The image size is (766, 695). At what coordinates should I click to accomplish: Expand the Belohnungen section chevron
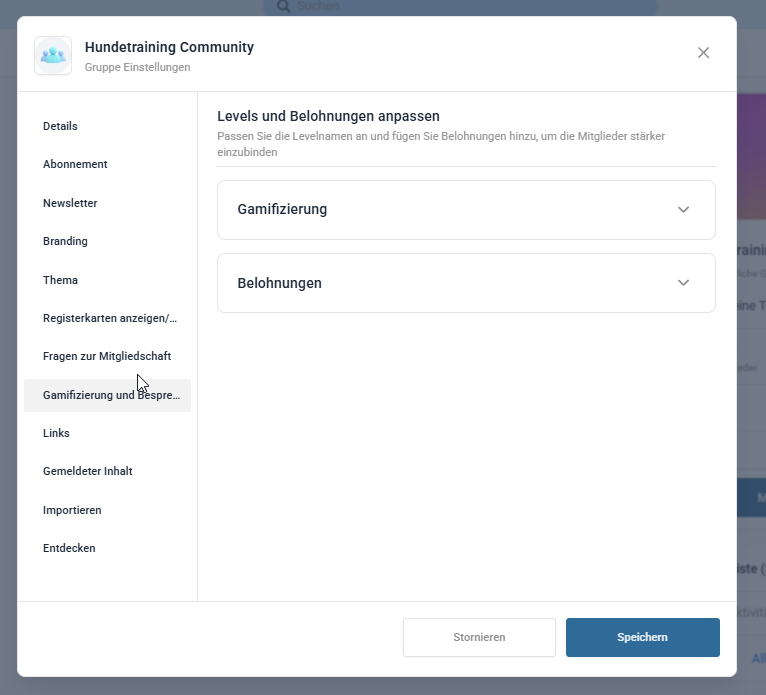tap(683, 283)
